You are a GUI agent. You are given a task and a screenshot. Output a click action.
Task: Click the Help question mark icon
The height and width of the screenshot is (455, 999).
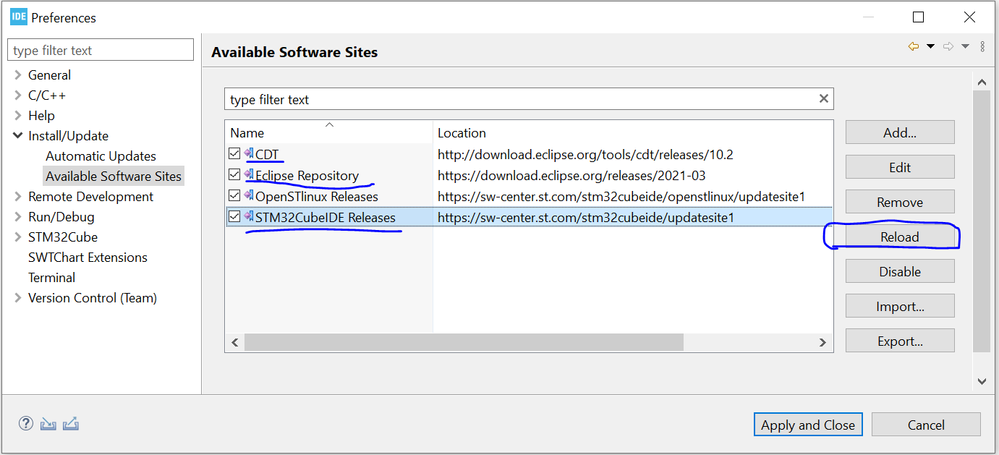[25, 424]
